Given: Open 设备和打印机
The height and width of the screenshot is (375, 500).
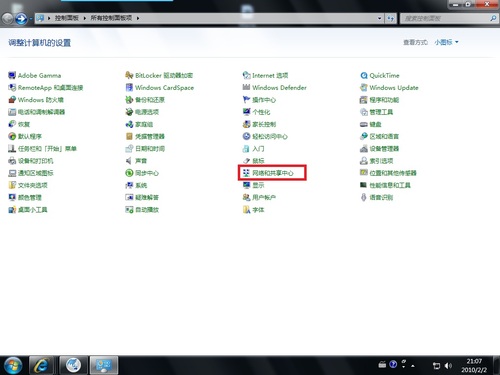Looking at the screenshot, I should tap(31, 161).
